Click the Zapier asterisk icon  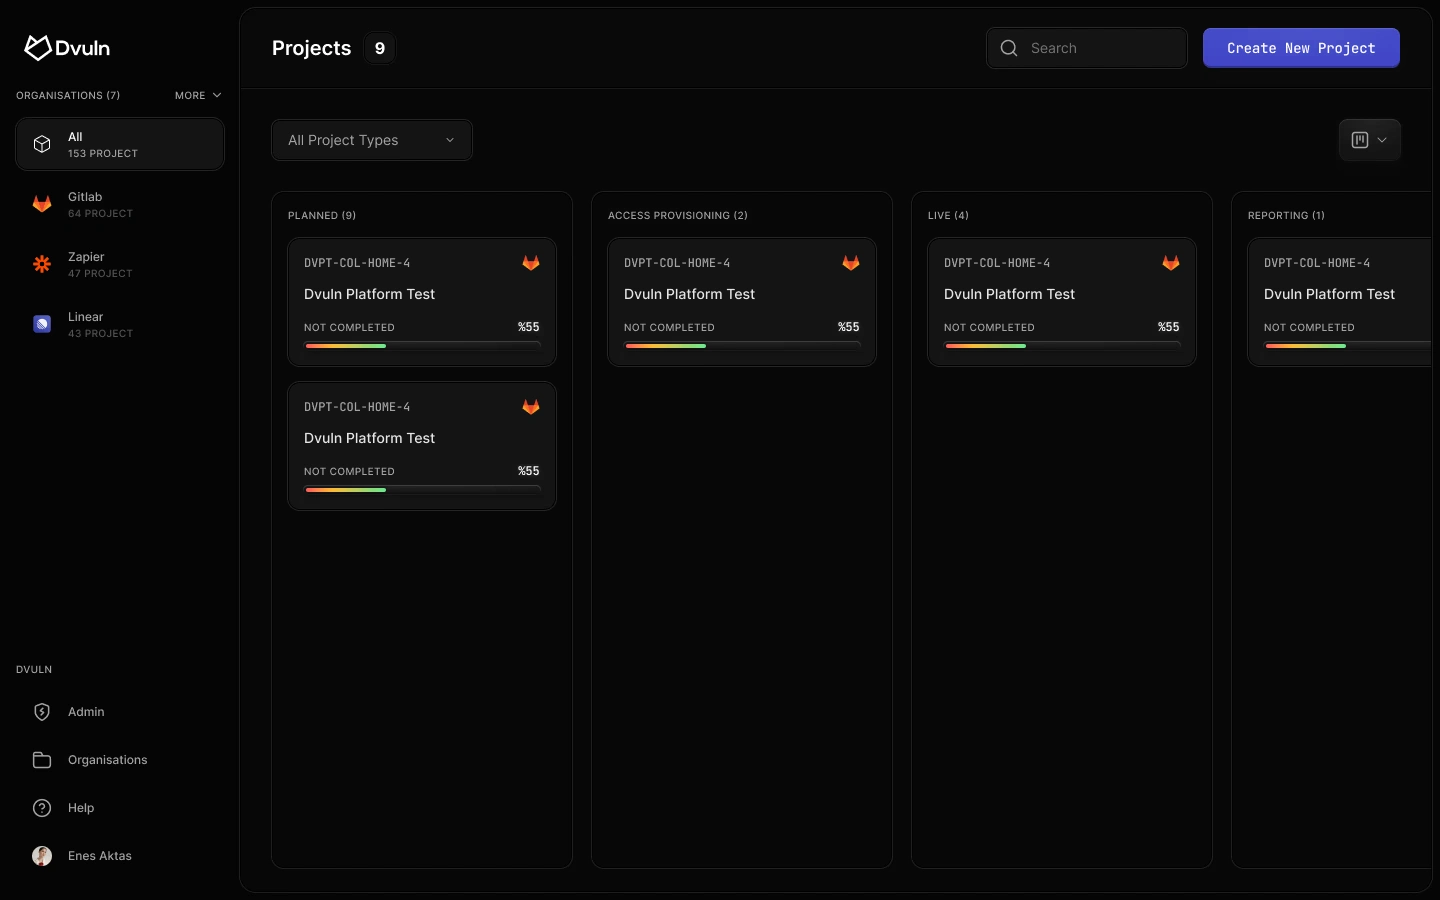pyautogui.click(x=42, y=264)
